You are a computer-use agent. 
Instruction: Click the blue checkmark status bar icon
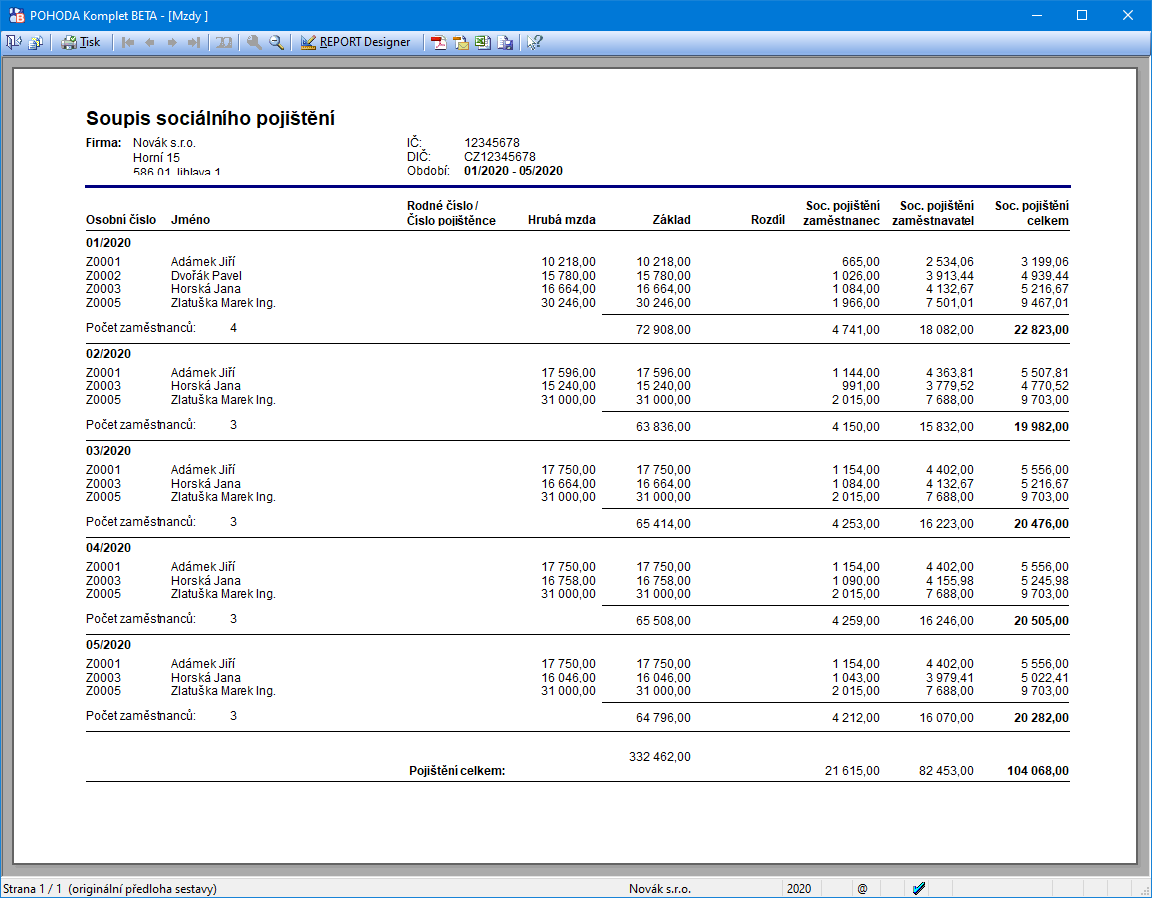[918, 888]
